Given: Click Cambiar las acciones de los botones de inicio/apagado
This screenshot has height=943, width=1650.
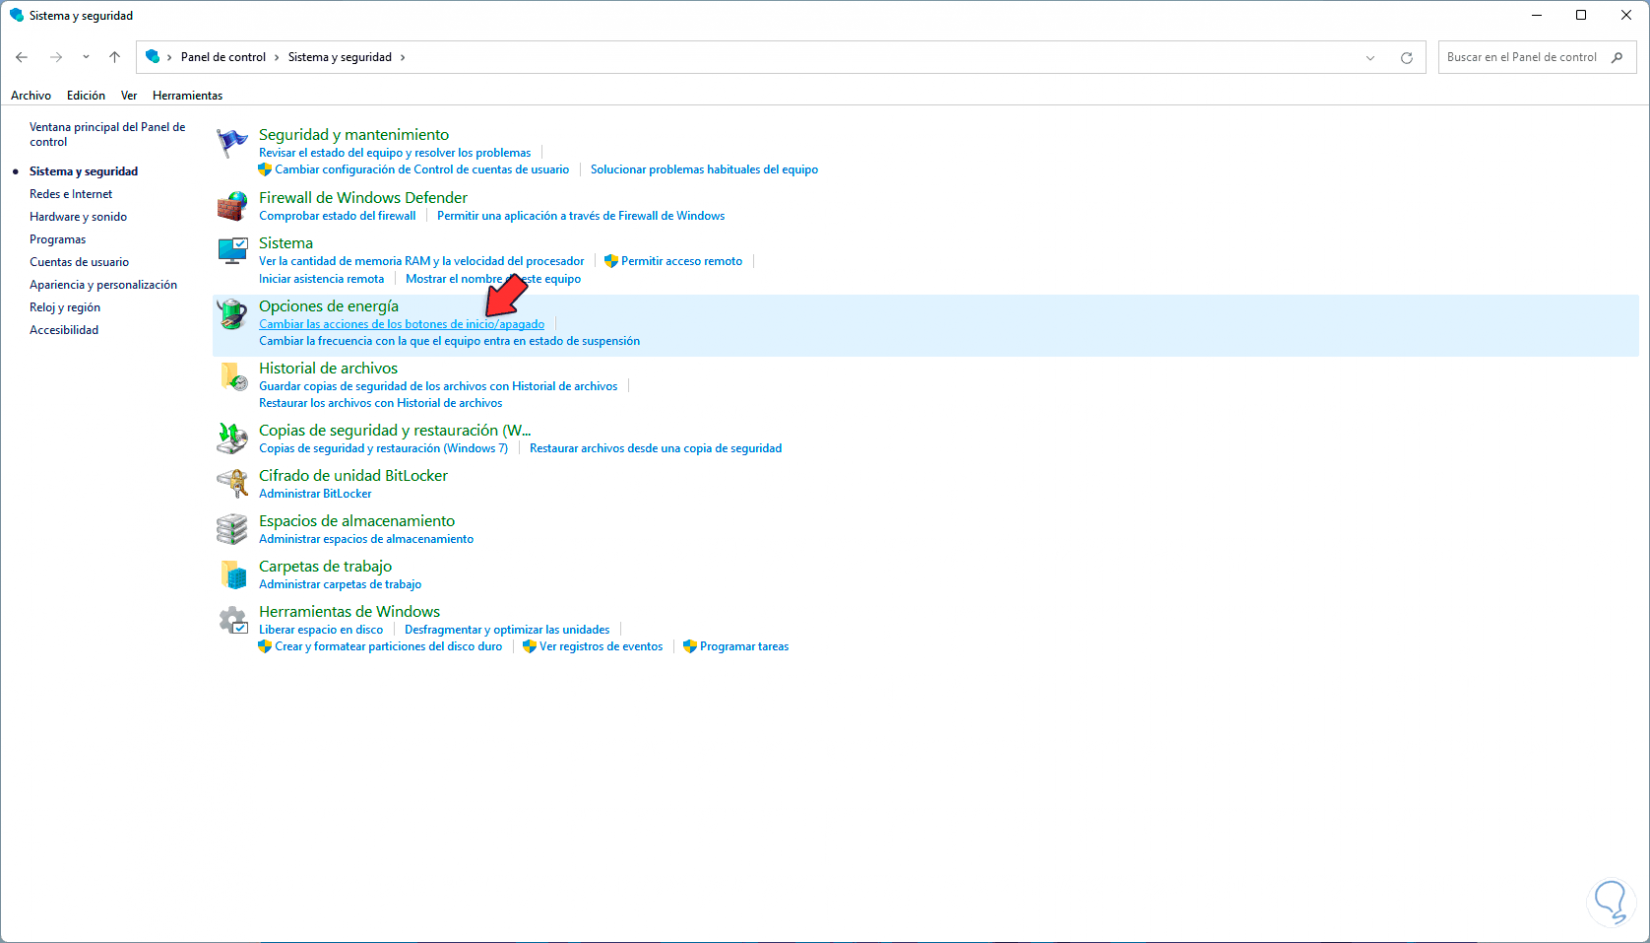Looking at the screenshot, I should coord(402,324).
